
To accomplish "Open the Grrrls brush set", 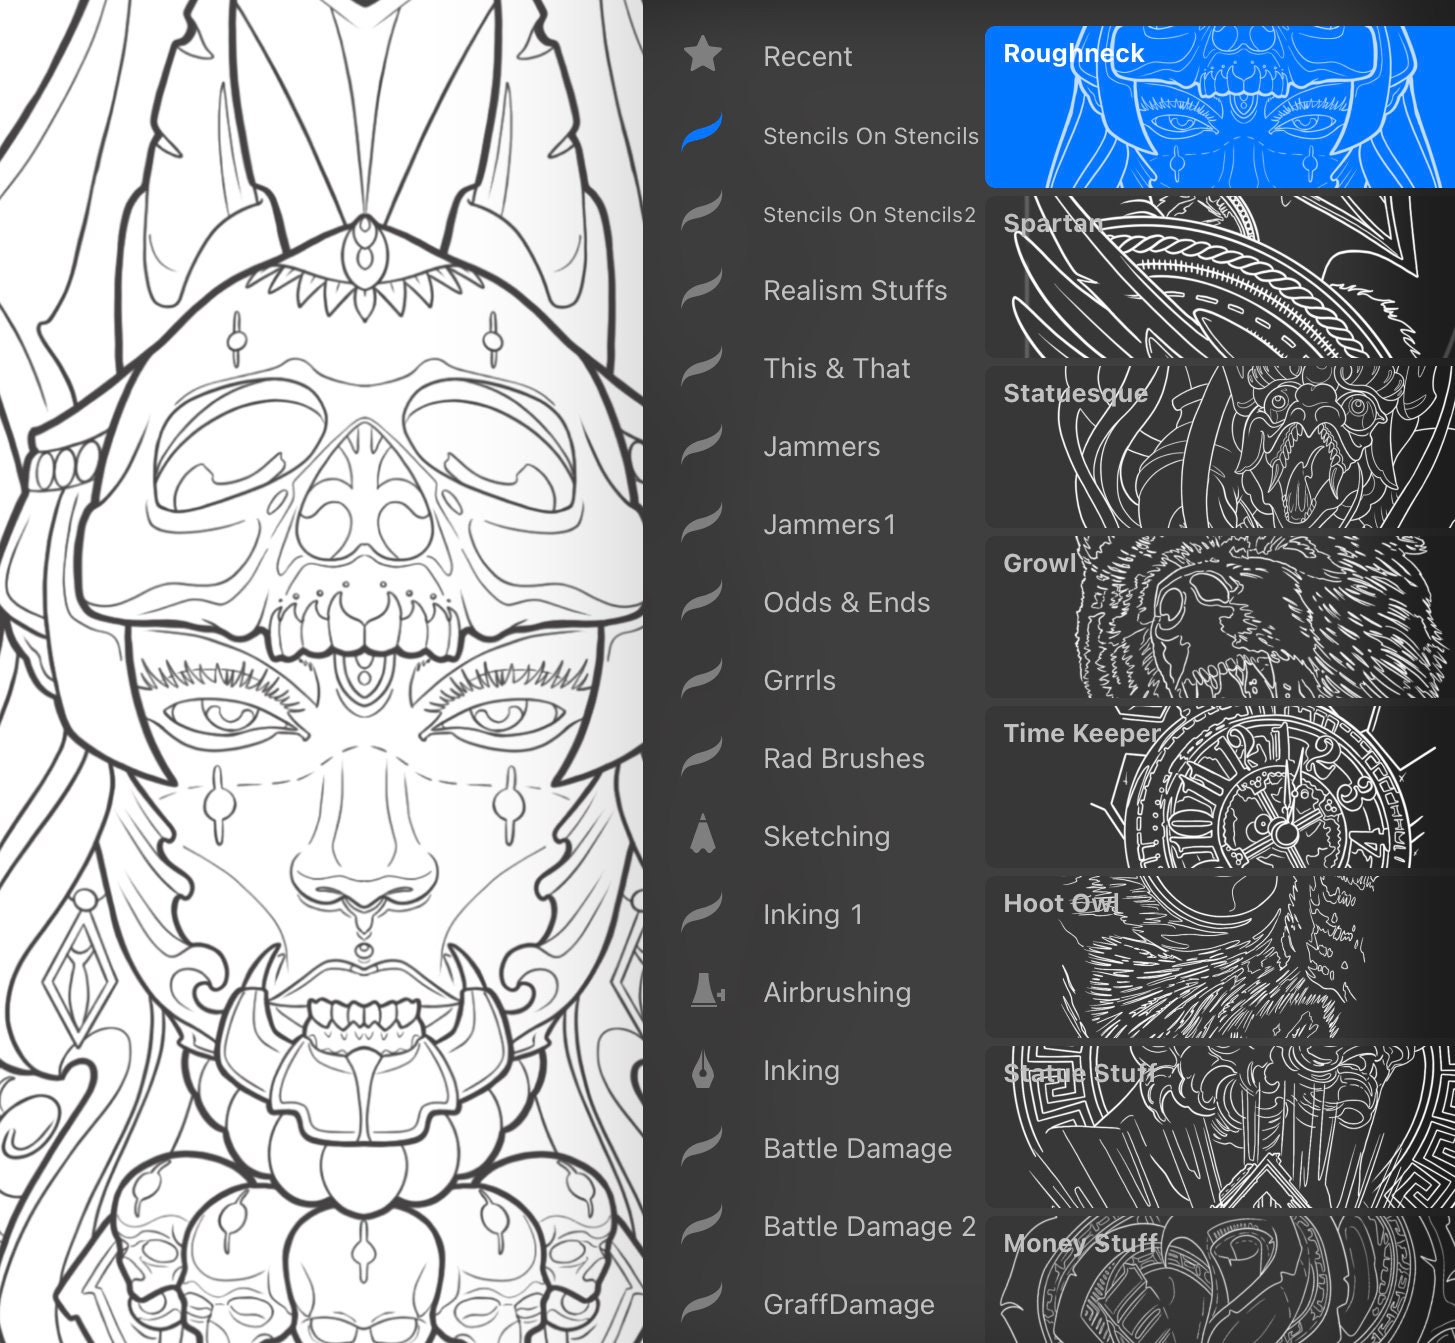I will pos(800,681).
